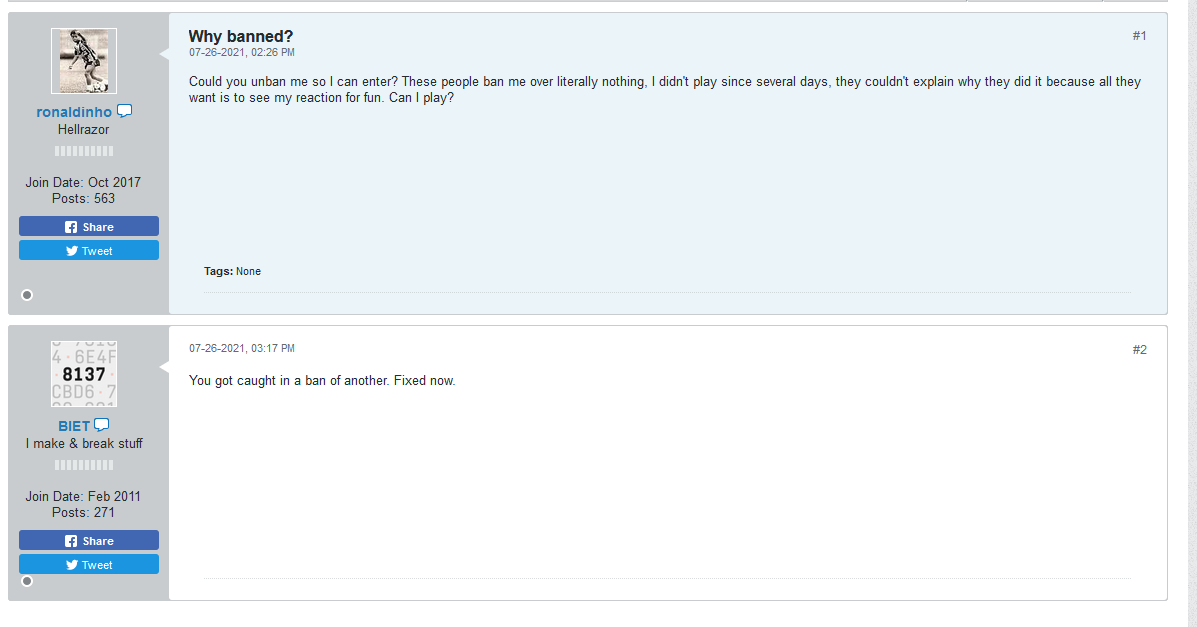Open BIET's 8137 avatar image
This screenshot has height=627, width=1197.
pyautogui.click(x=84, y=374)
